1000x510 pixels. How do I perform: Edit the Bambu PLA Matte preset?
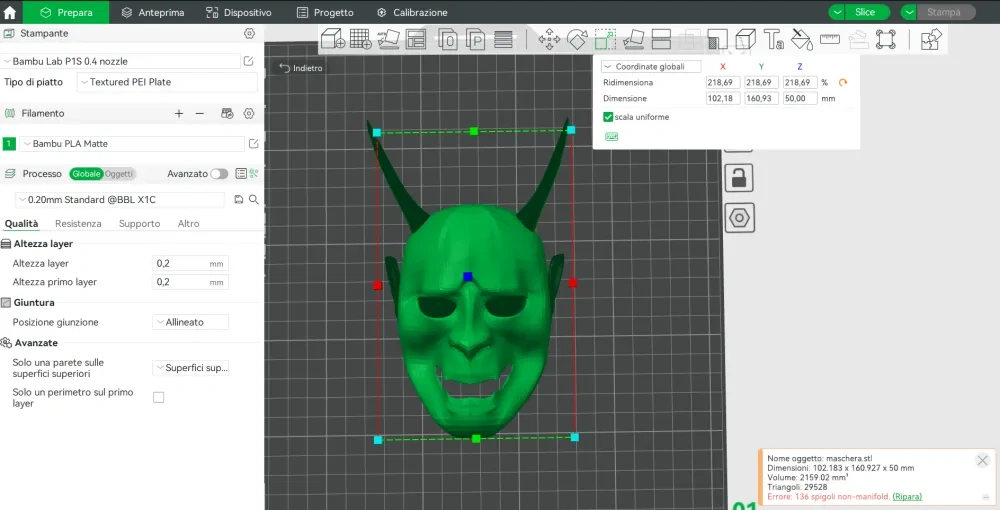[253, 143]
